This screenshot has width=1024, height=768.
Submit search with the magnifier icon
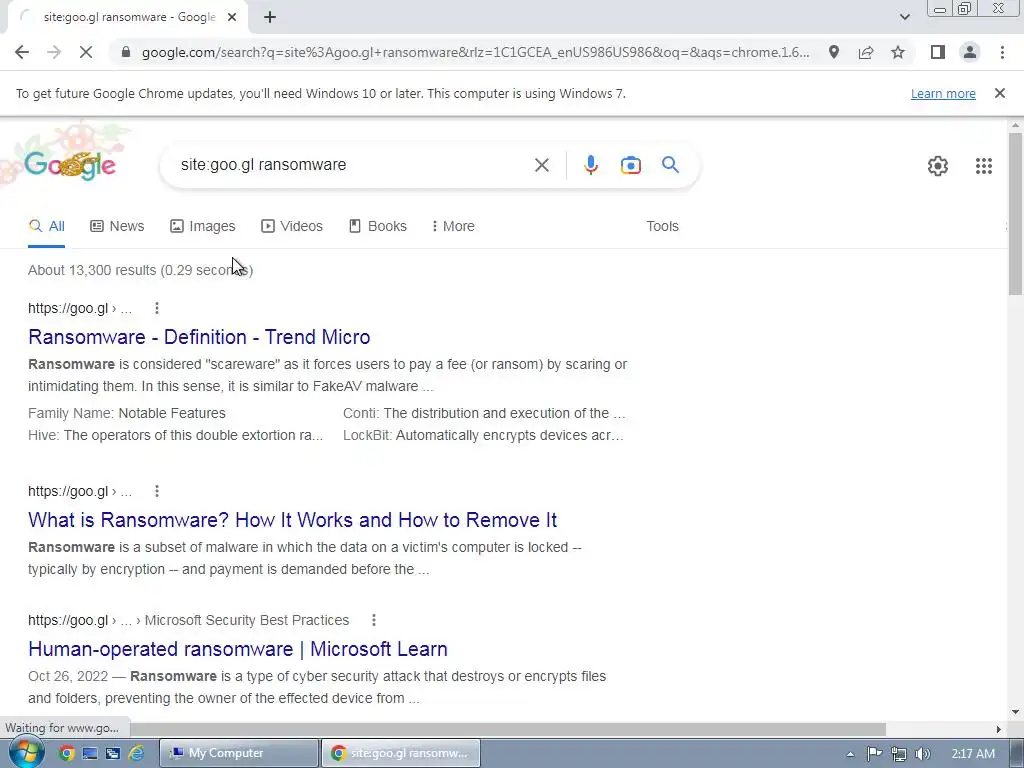coord(670,165)
